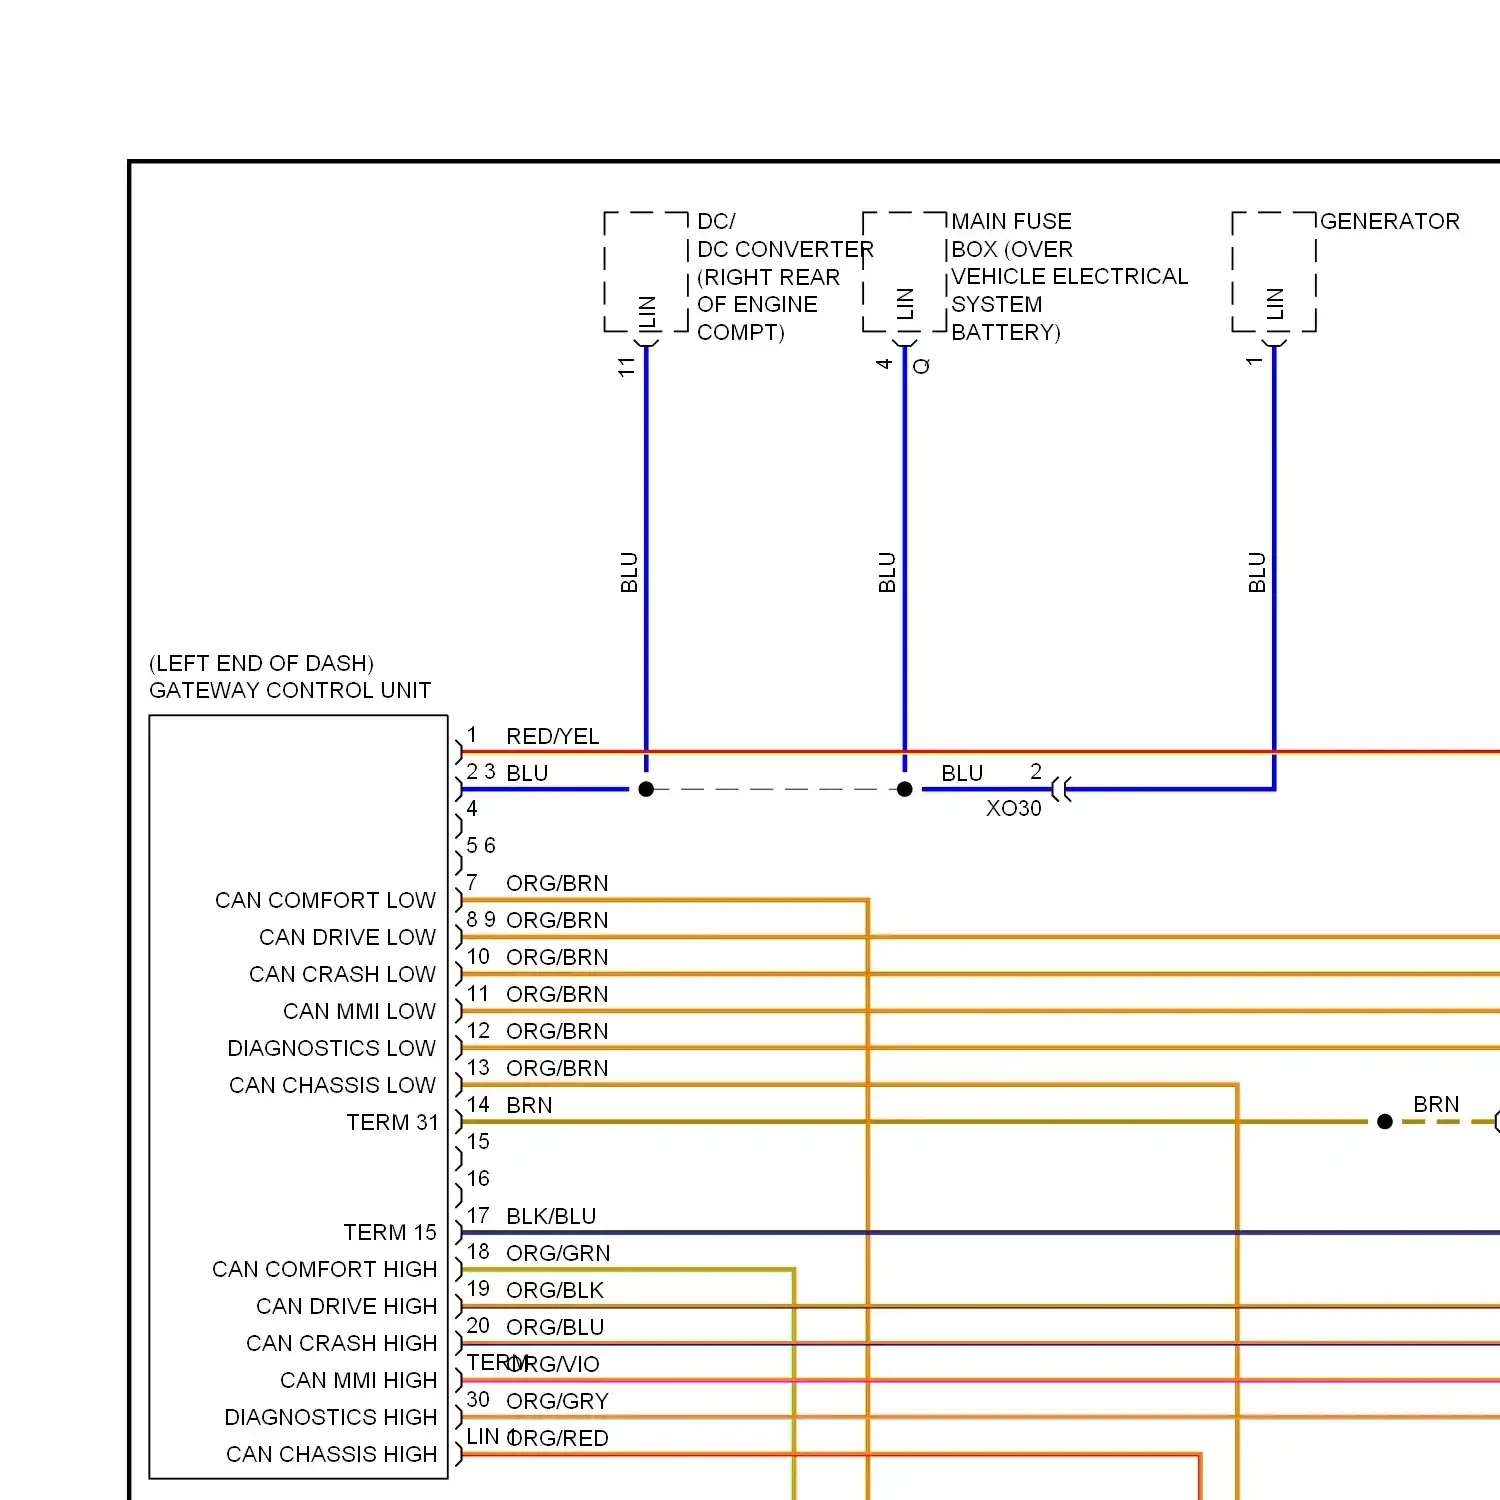Select the CAN COMFORT HIGH label

click(324, 1269)
